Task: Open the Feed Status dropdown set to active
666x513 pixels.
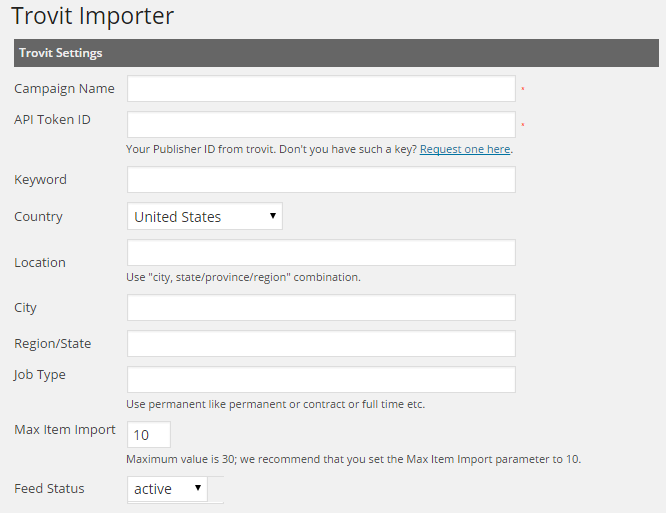Action: pyautogui.click(x=167, y=489)
